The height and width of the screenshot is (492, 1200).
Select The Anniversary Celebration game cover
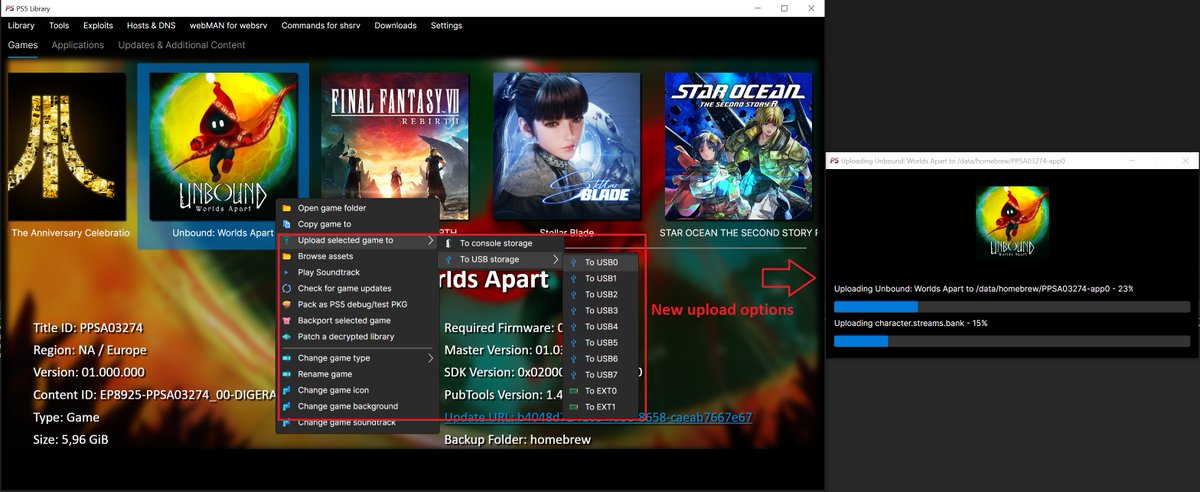pyautogui.click(x=67, y=147)
